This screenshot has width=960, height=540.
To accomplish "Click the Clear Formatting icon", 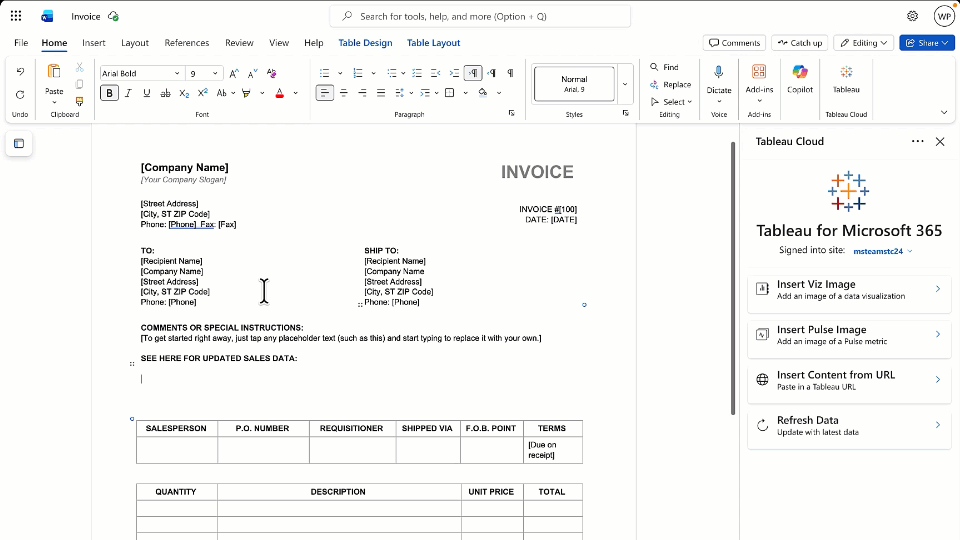I will tap(271, 73).
